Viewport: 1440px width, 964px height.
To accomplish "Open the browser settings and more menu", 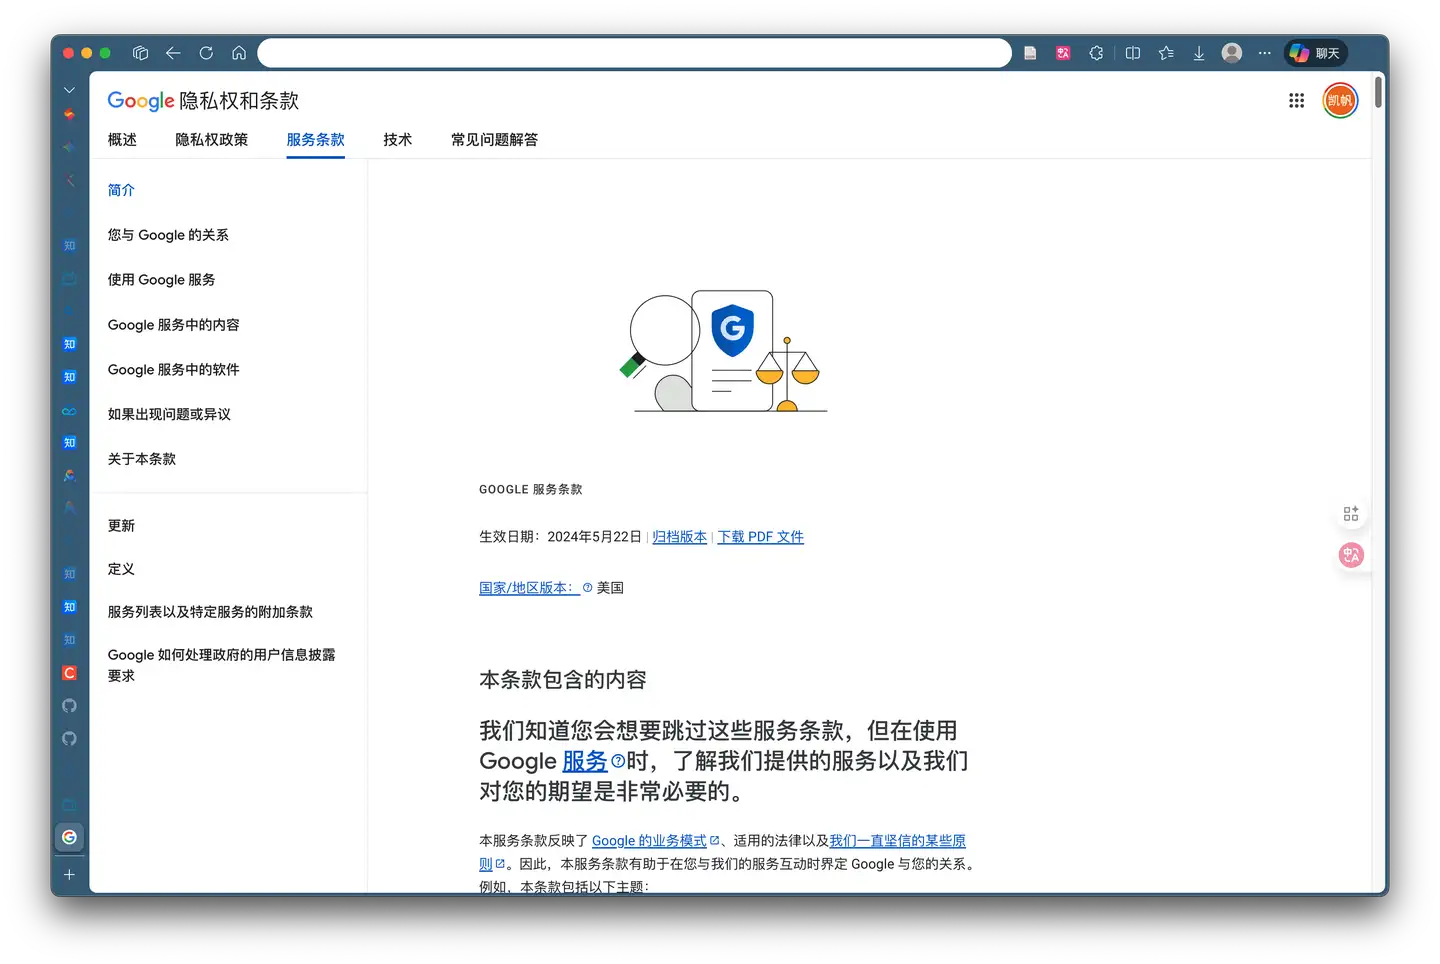I will [x=1265, y=53].
